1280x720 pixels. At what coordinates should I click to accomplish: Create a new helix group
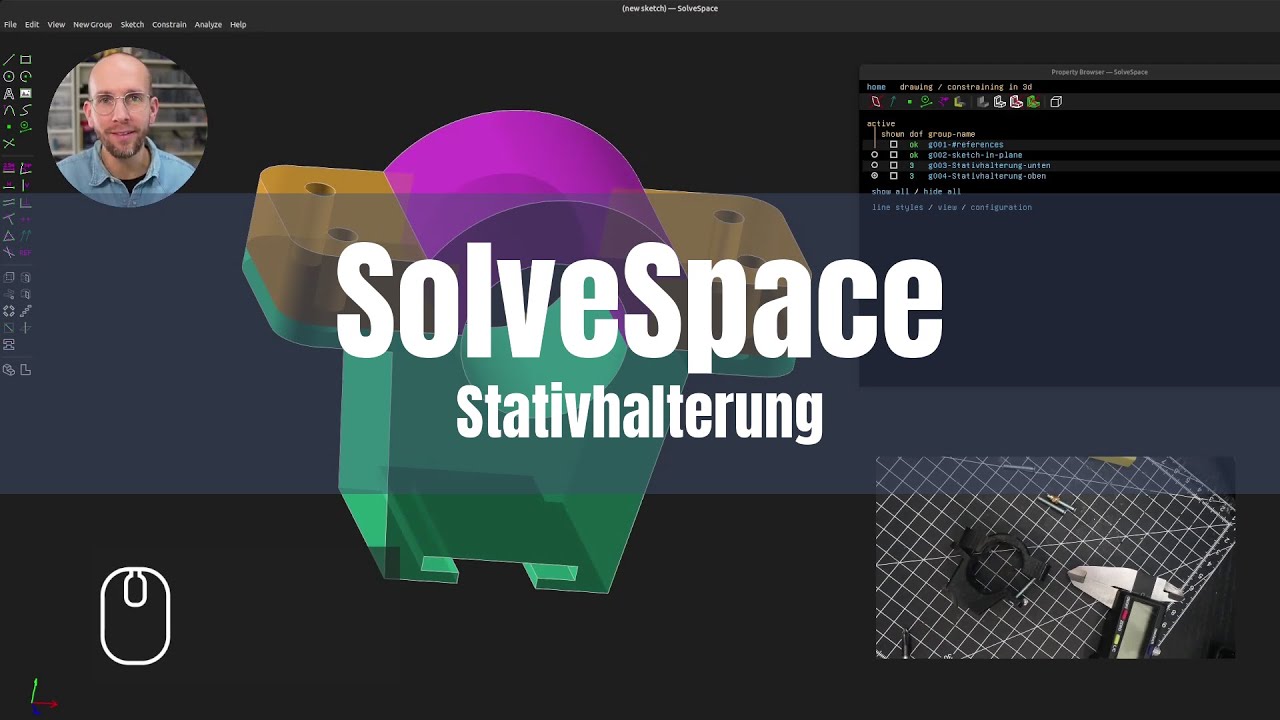click(9, 294)
